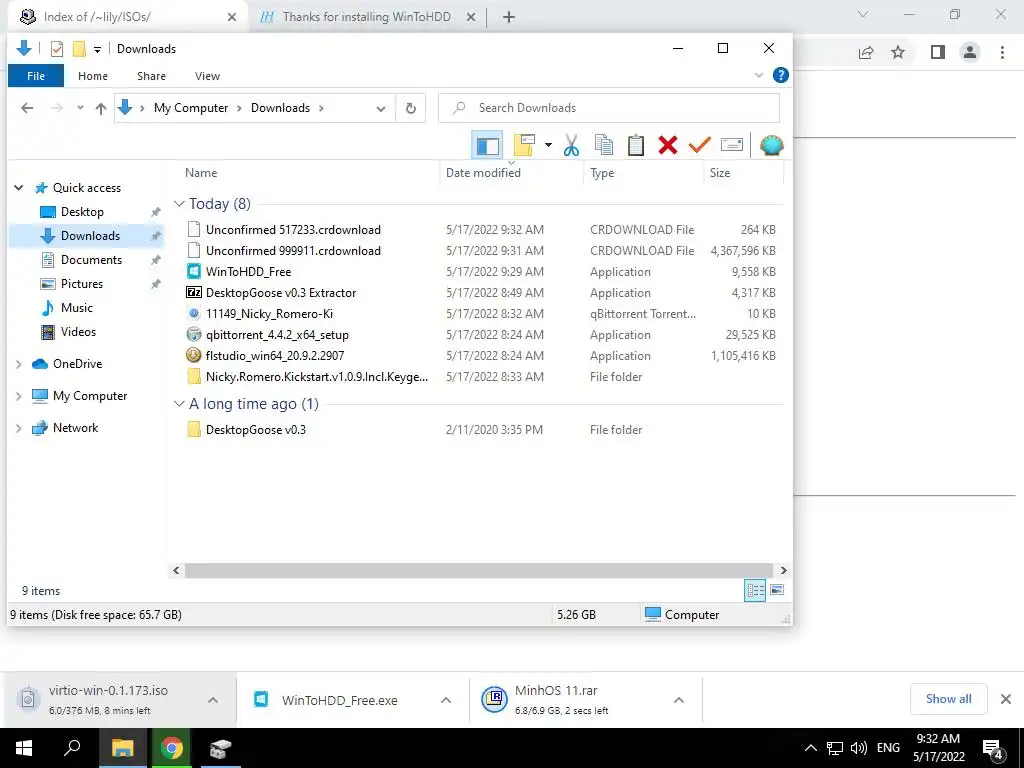
Task: Click the Search Downloads field
Action: pos(609,108)
